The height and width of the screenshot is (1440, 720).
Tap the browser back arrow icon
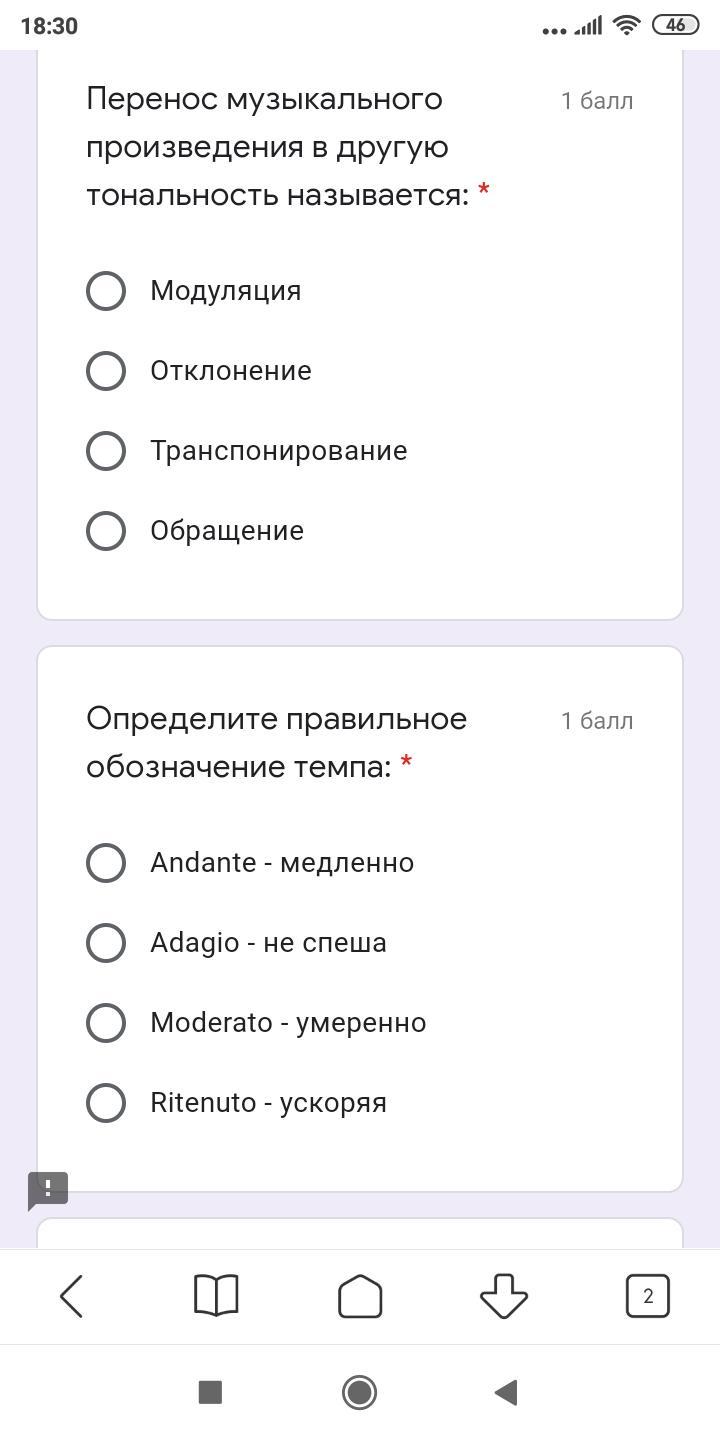[x=72, y=1296]
